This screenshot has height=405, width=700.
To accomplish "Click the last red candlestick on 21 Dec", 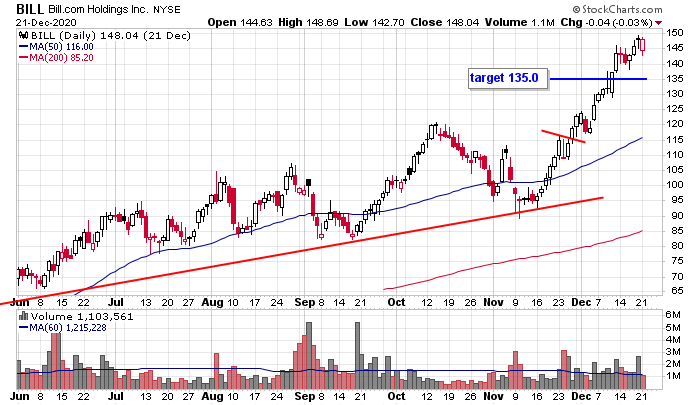I will [x=642, y=45].
